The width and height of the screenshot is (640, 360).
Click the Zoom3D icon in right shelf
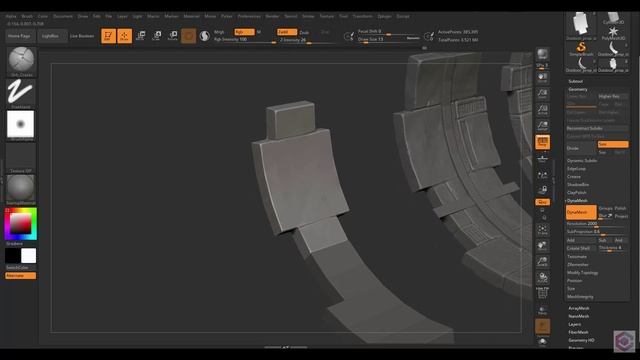[x=542, y=262]
